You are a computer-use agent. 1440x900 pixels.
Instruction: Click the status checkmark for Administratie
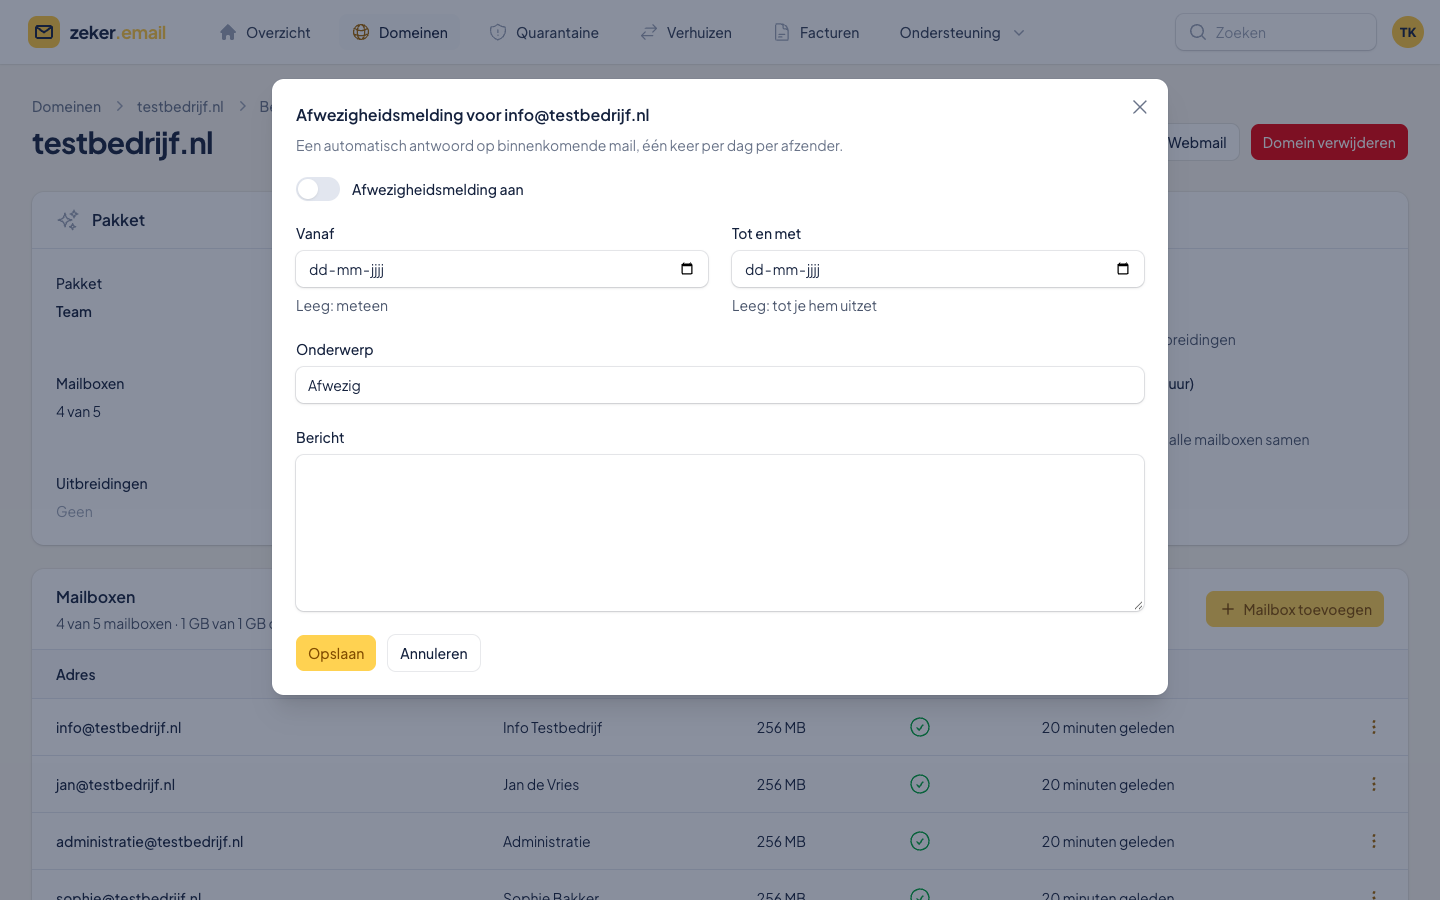(920, 841)
